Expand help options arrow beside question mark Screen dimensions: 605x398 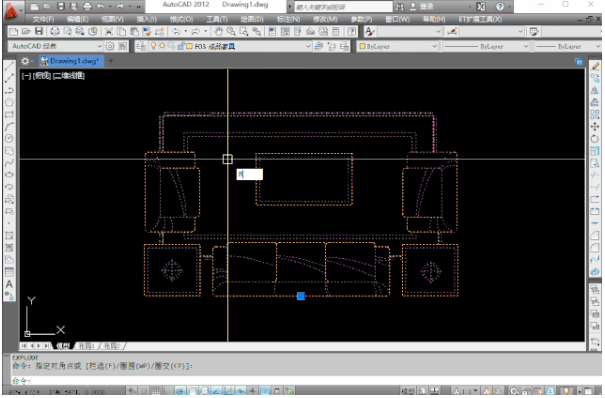[x=509, y=7]
